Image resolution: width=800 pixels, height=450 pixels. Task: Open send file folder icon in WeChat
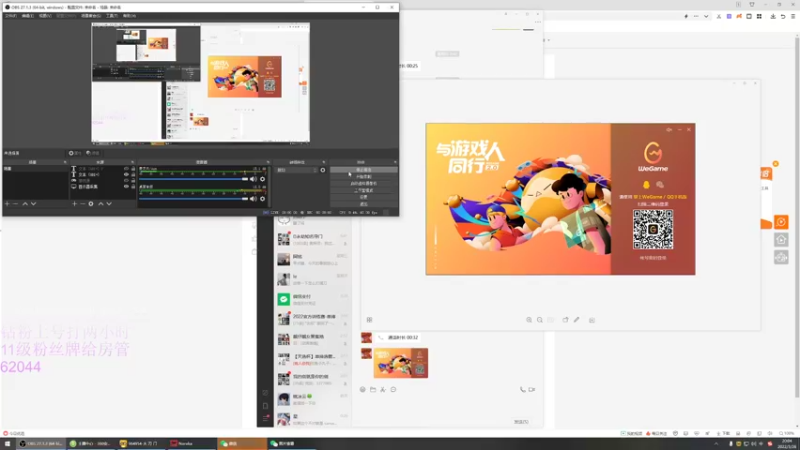(x=373, y=389)
